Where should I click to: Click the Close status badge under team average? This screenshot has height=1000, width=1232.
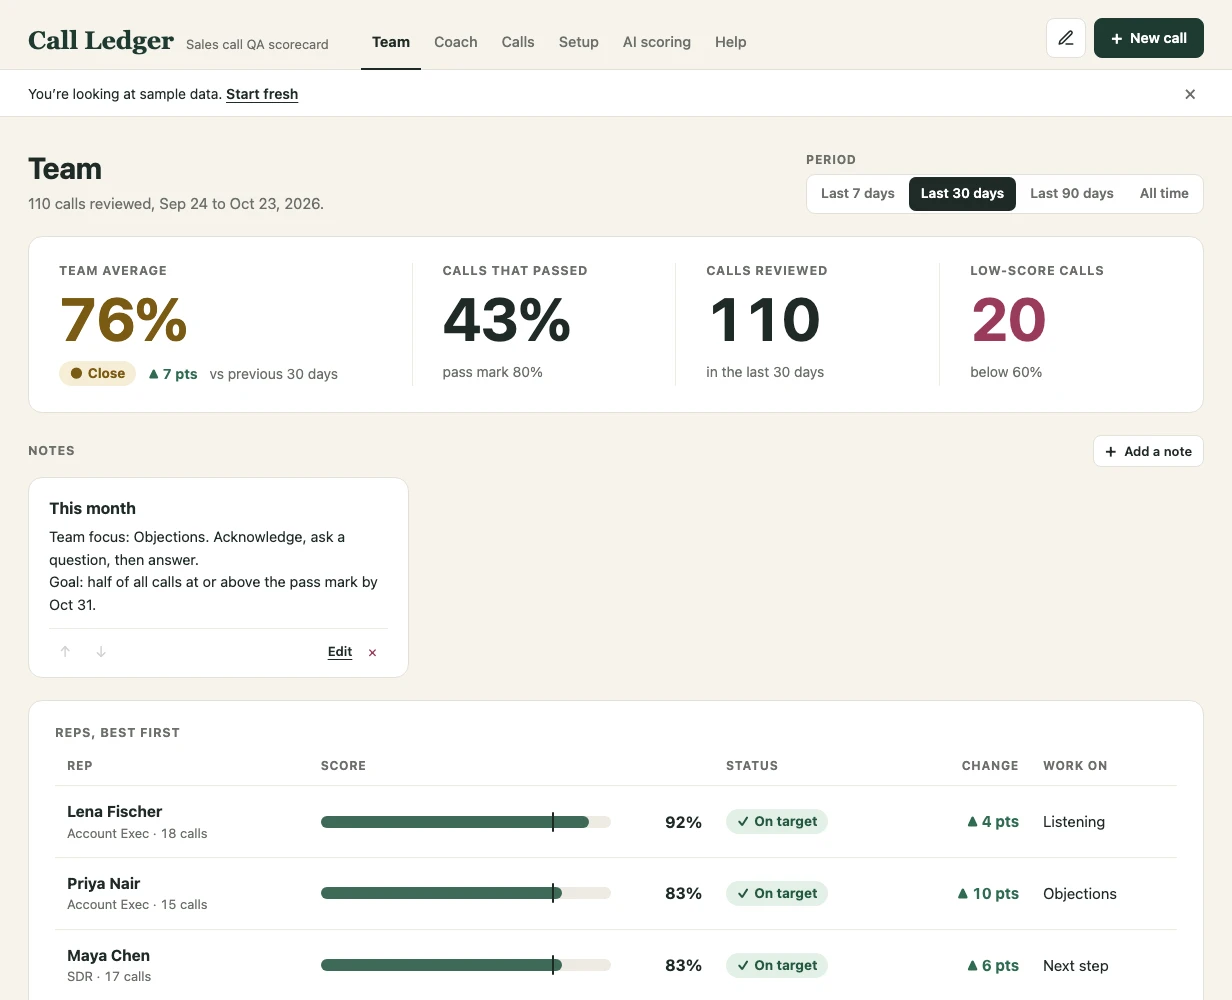tap(97, 374)
